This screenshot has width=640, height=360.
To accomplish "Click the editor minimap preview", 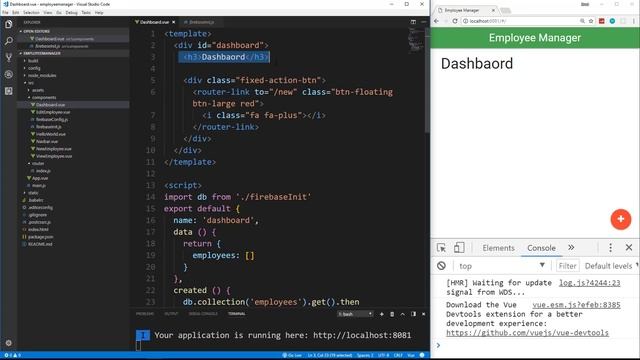I will [x=415, y=40].
